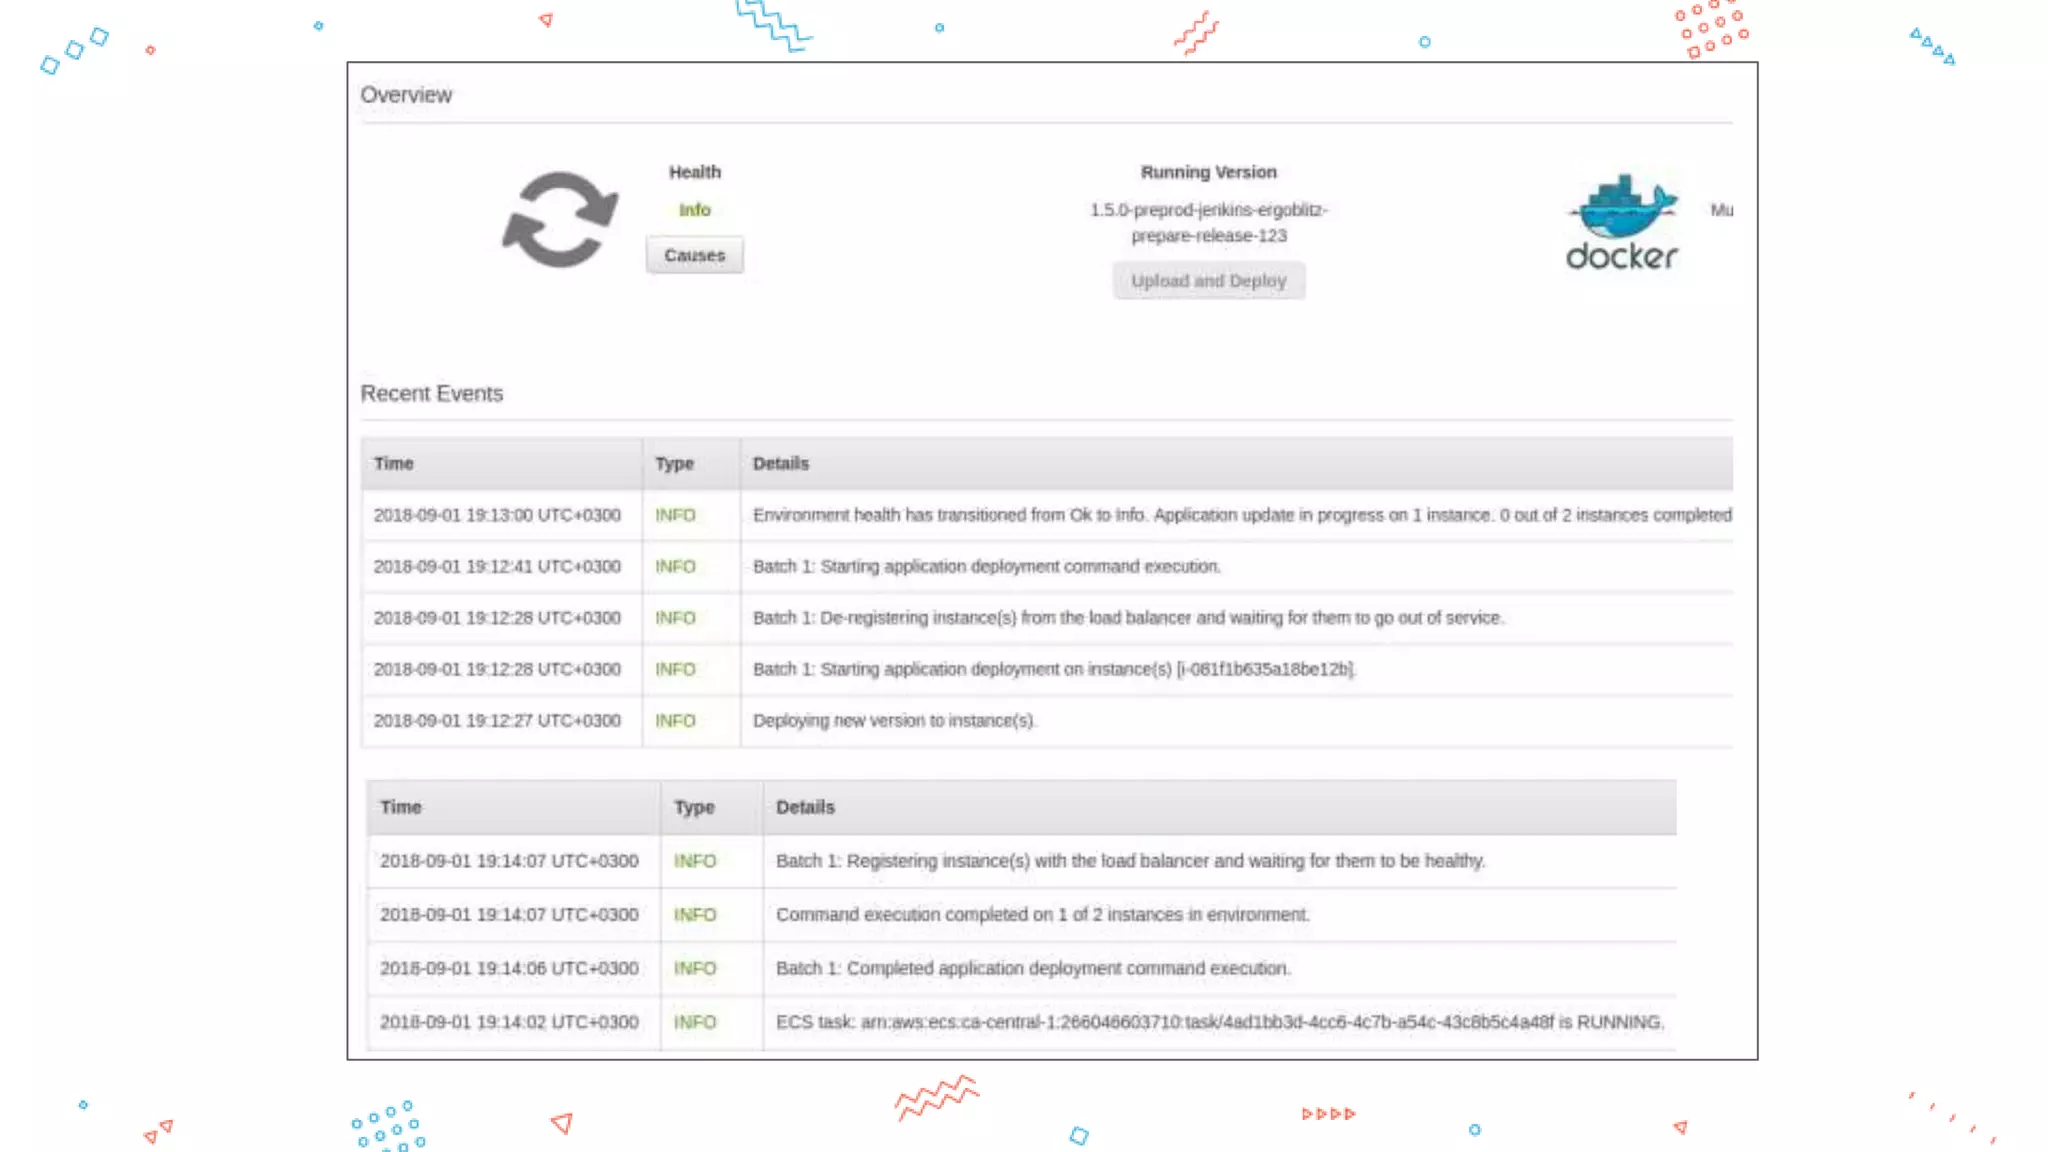Select the De-registering instance(s) event row

(1128, 618)
